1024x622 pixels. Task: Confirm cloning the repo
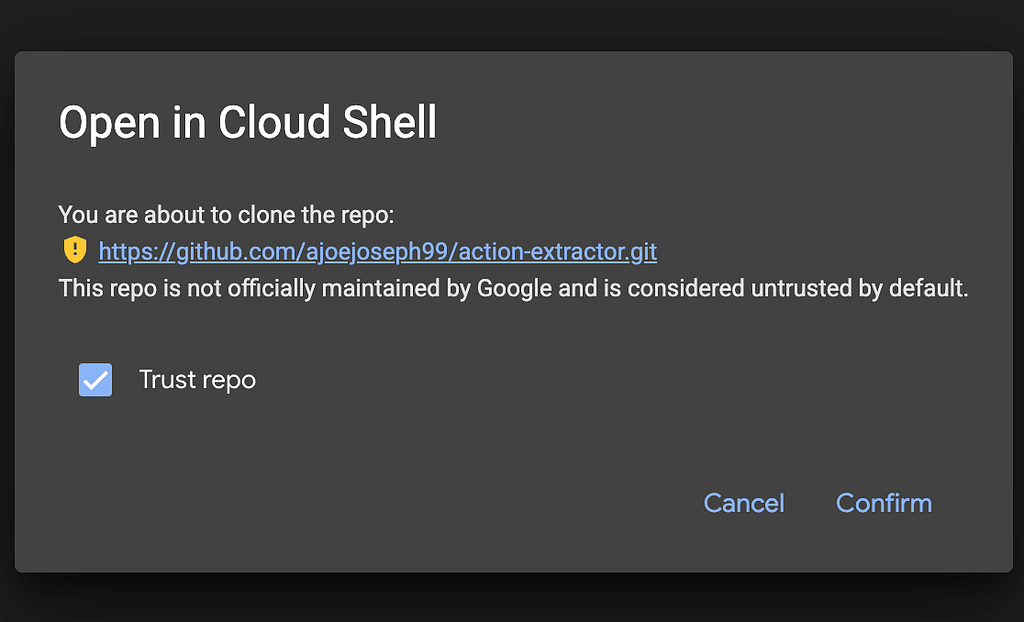pos(884,503)
